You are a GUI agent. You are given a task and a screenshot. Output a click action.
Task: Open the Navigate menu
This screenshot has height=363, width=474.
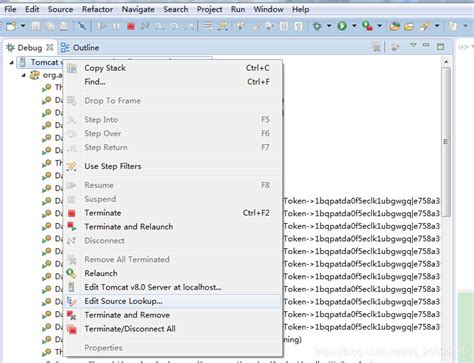138,9
